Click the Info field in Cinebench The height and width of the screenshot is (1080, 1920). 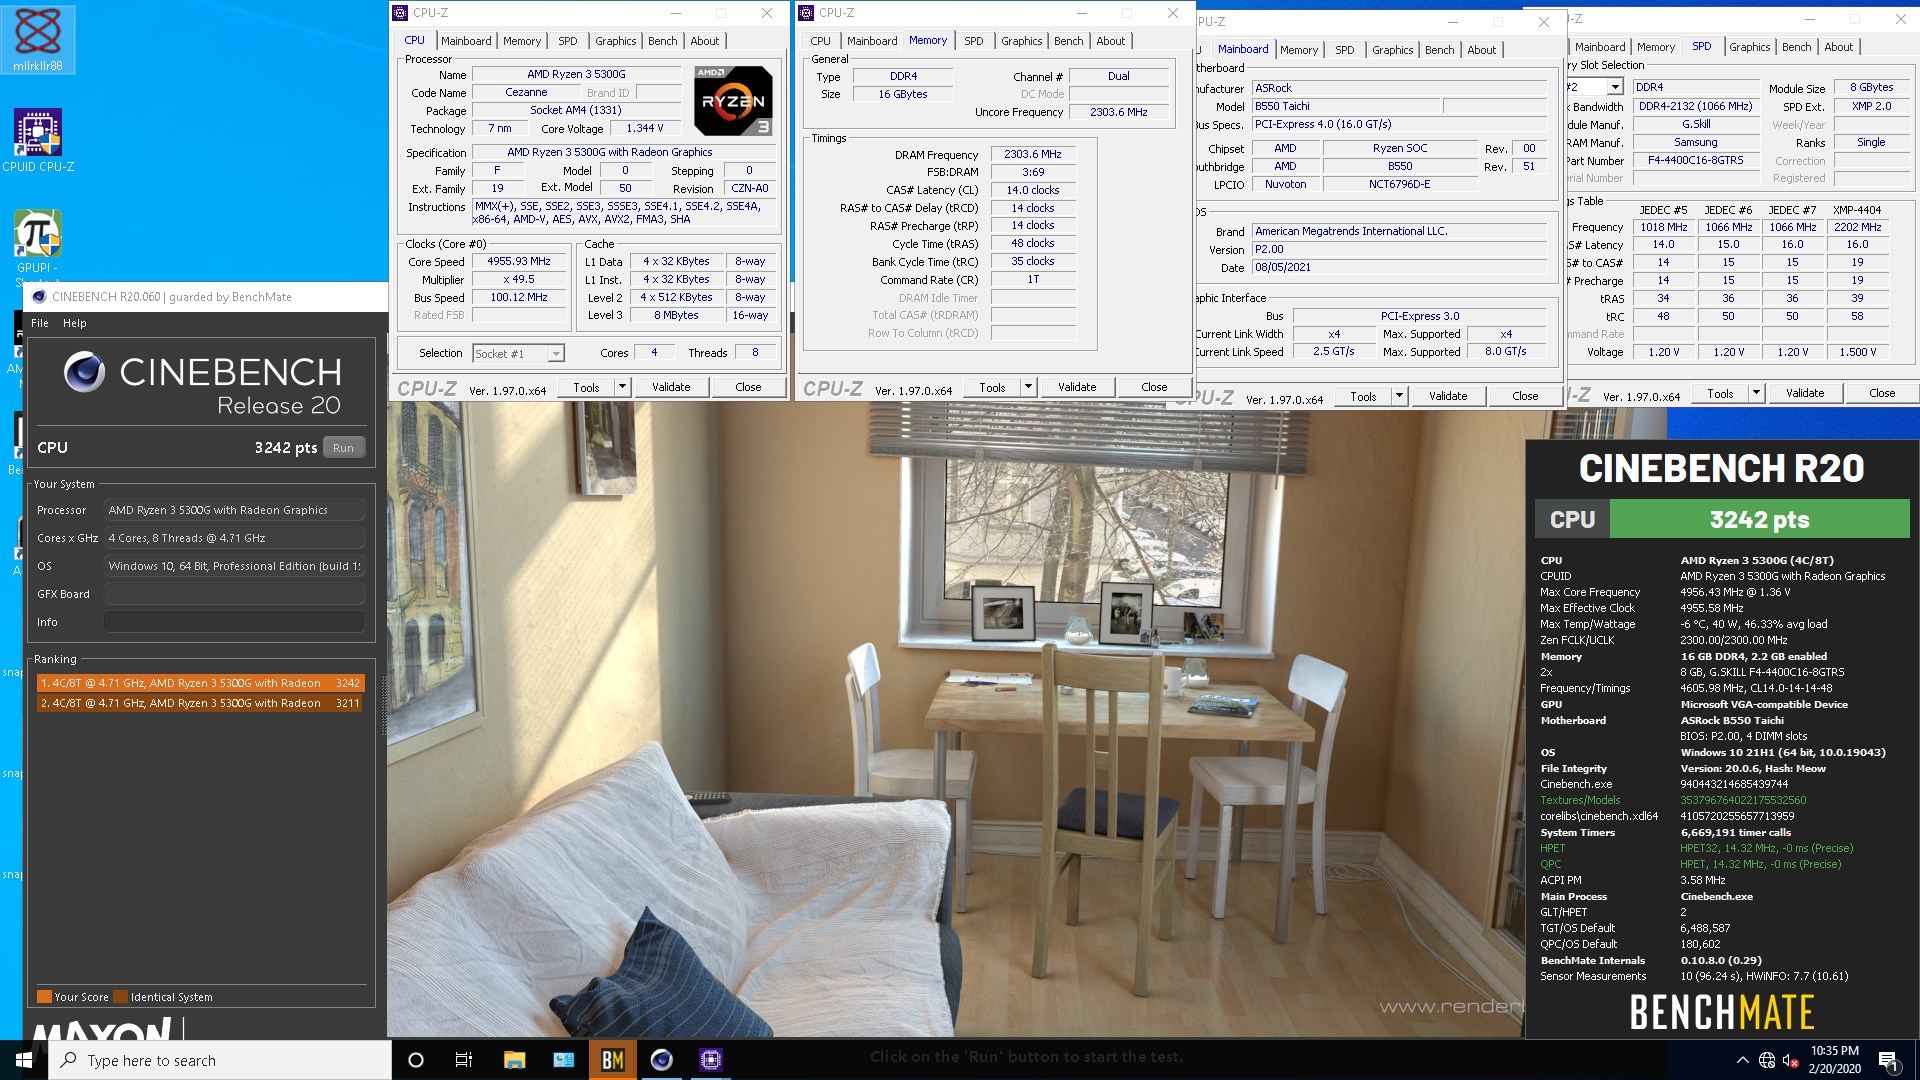pyautogui.click(x=234, y=622)
